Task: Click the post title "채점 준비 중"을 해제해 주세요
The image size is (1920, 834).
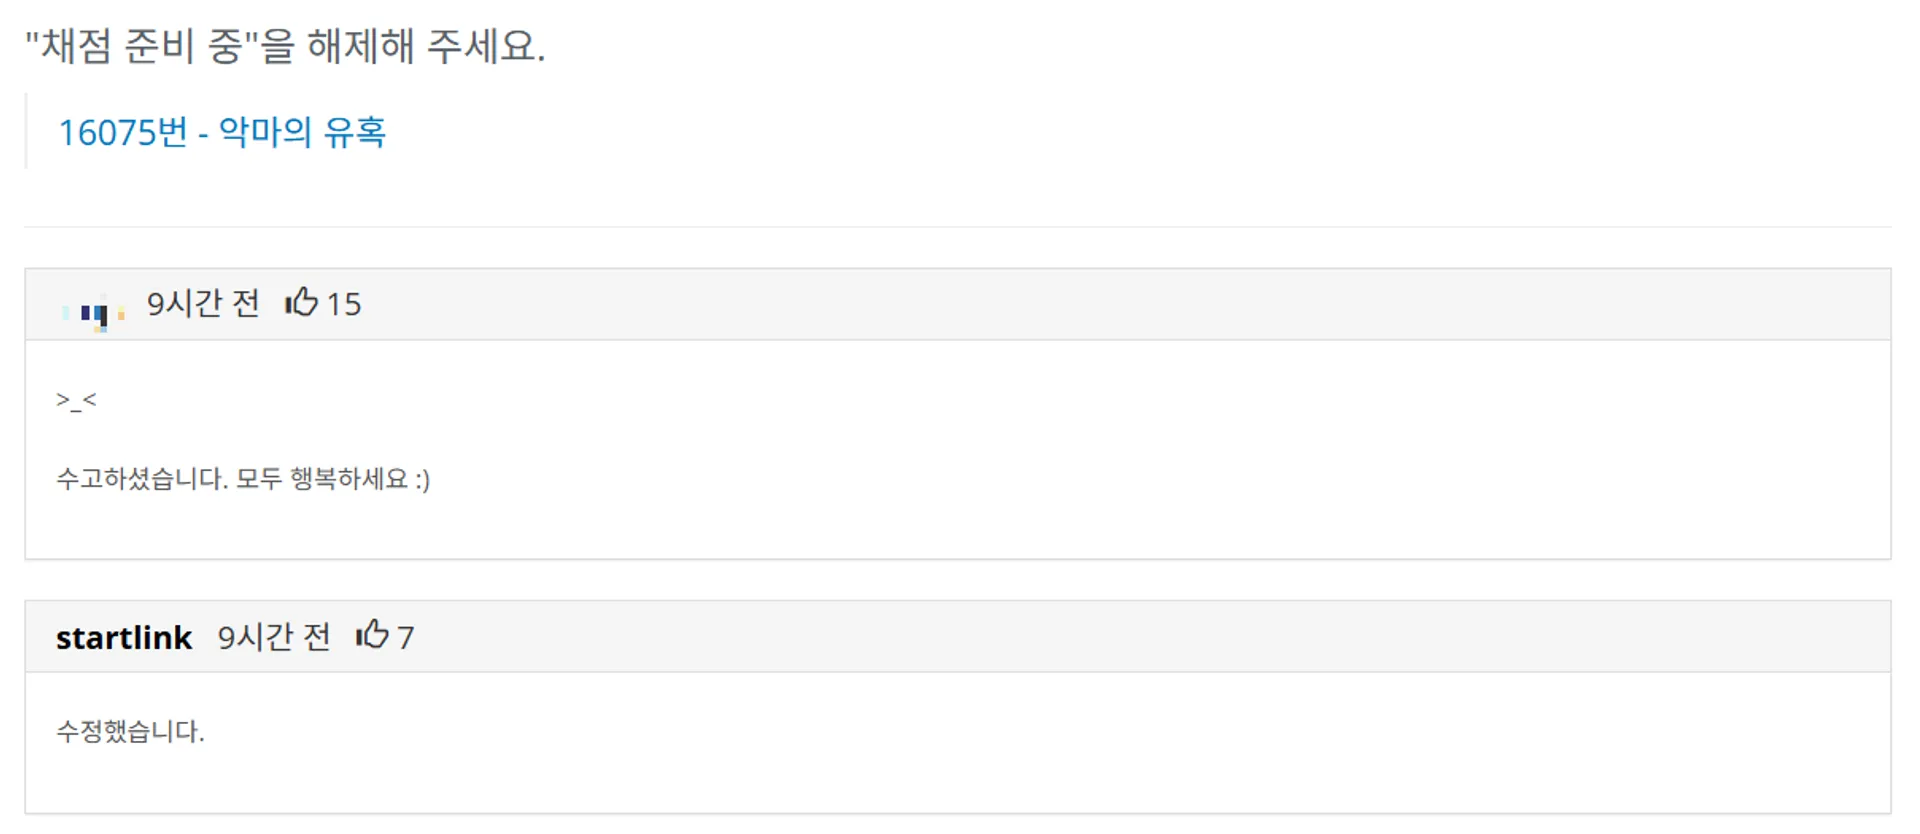Action: pos(285,46)
